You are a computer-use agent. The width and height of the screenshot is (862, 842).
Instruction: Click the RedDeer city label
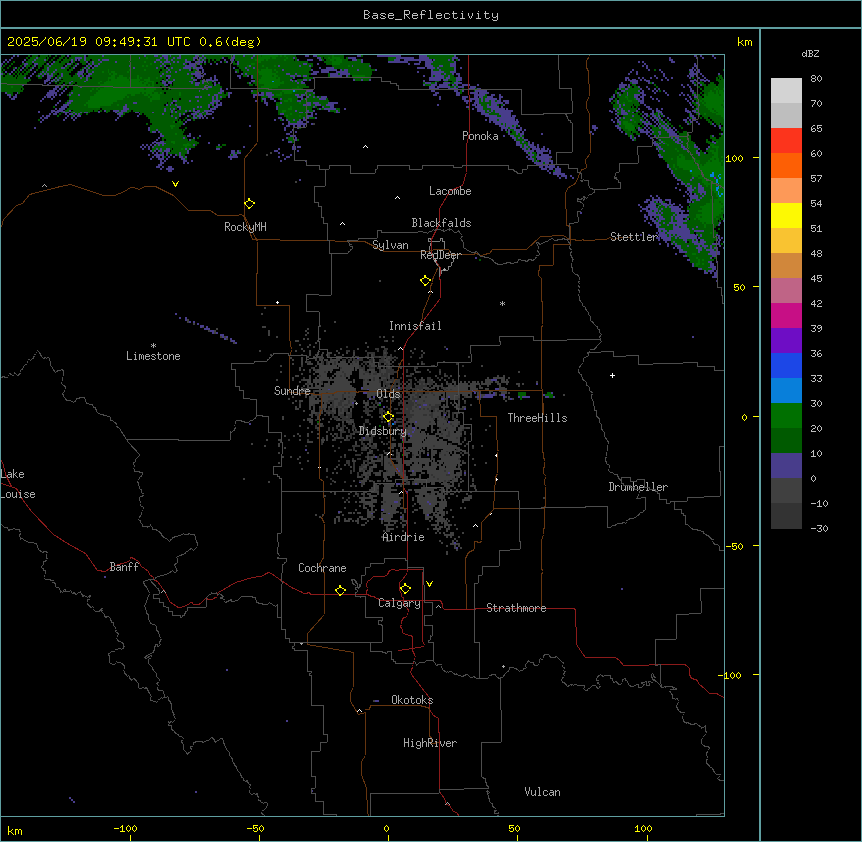440,255
